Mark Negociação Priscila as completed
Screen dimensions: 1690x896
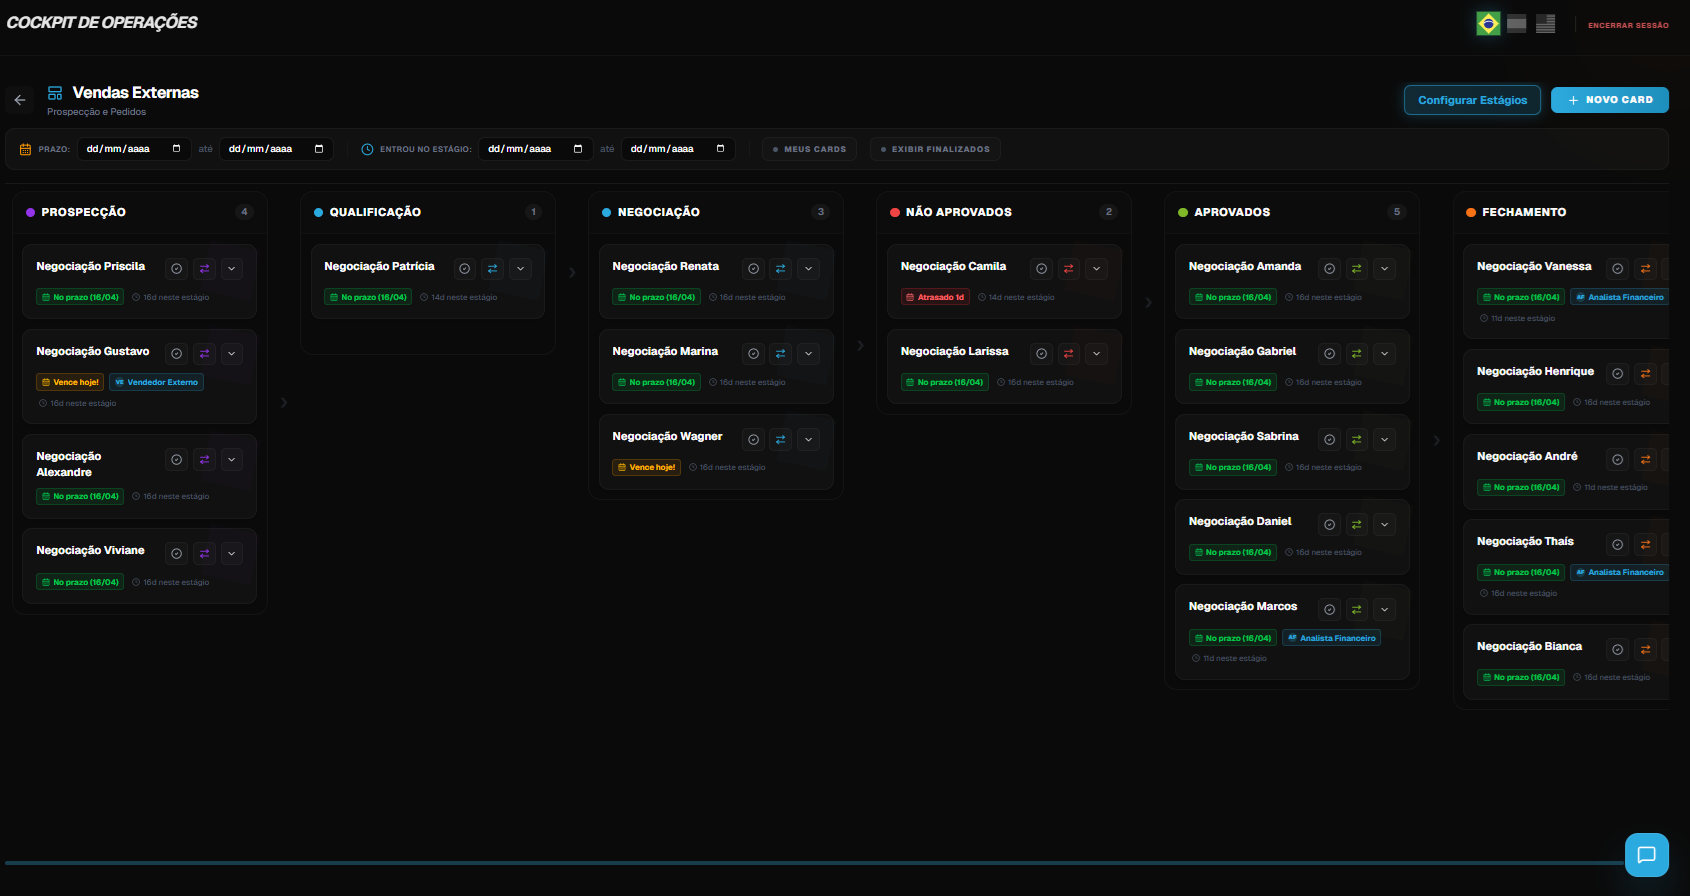[176, 269]
